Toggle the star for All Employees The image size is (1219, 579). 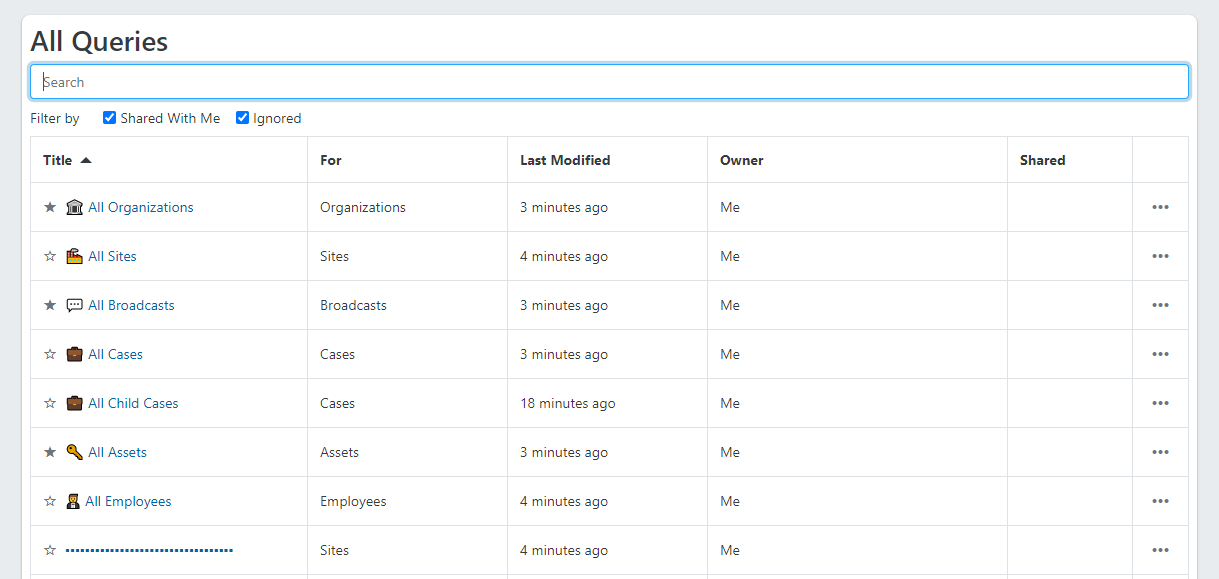(50, 501)
